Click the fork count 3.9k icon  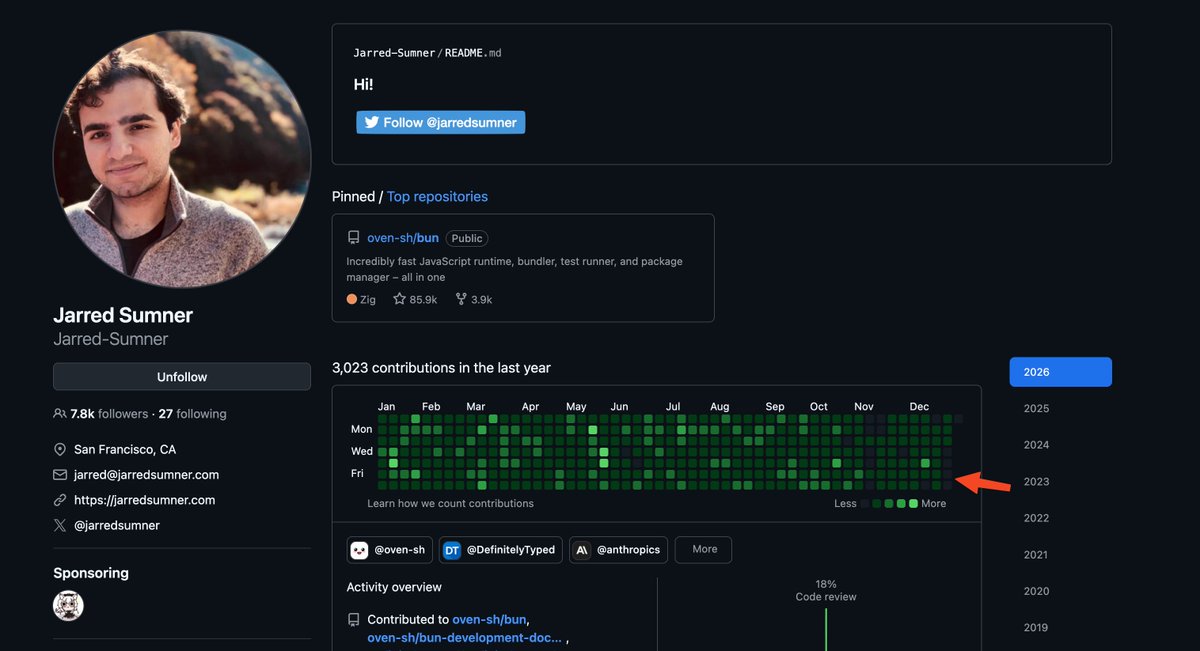point(461,299)
